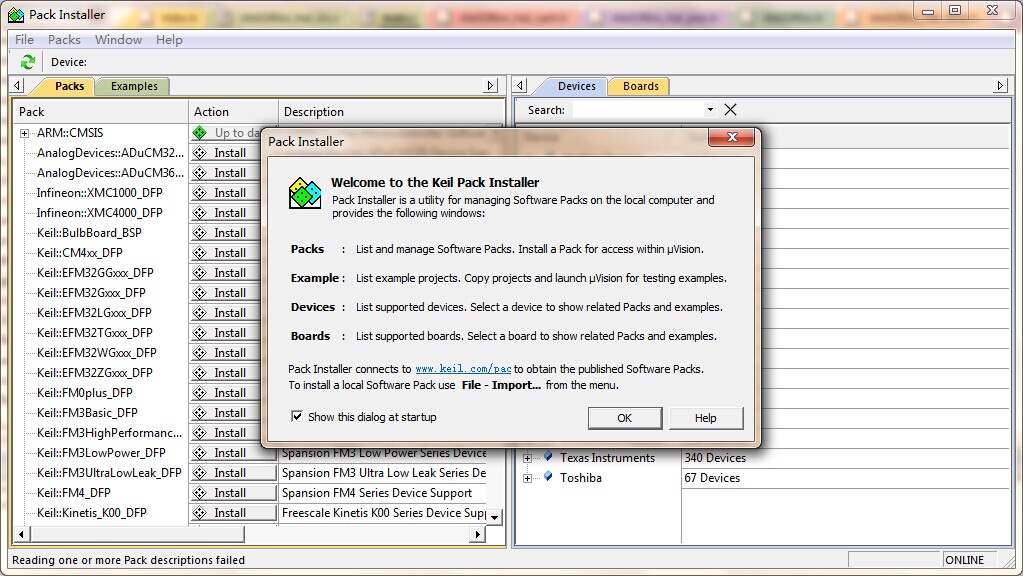Viewport: 1023px width, 576px height.
Task: Open the www.keil.com/pac link
Action: pyautogui.click(x=463, y=369)
